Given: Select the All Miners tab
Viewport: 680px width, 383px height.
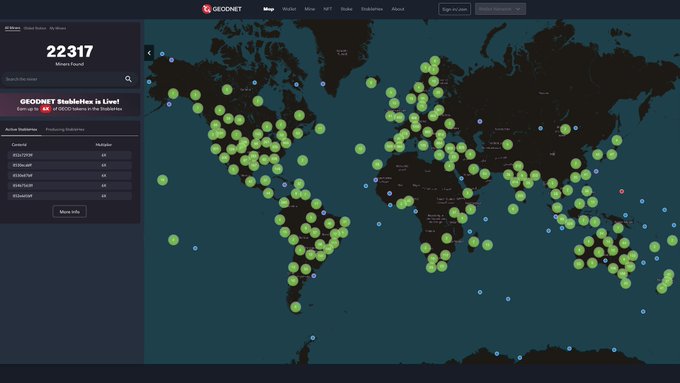Looking at the screenshot, I should tap(13, 28).
